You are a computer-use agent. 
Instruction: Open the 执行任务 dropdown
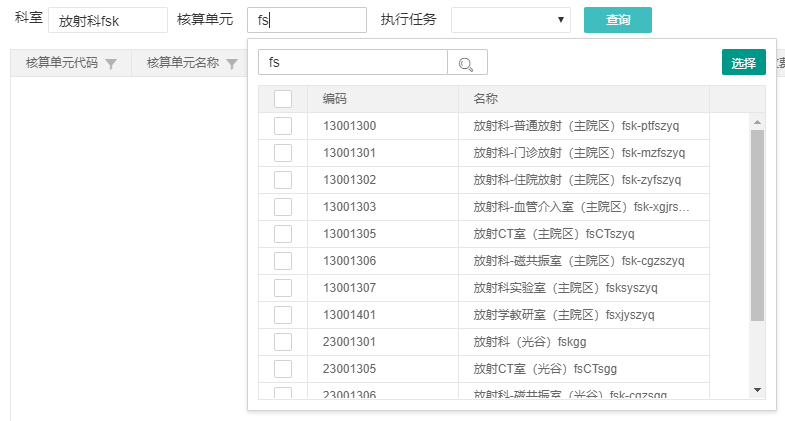click(x=511, y=20)
